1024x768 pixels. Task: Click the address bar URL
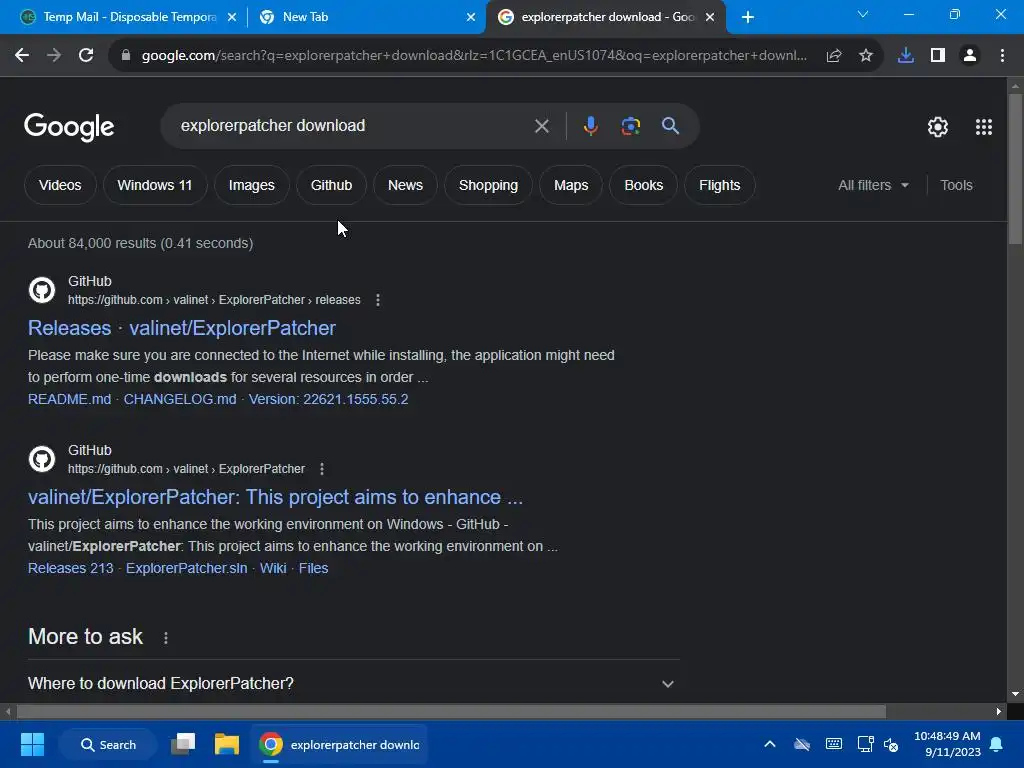point(474,56)
